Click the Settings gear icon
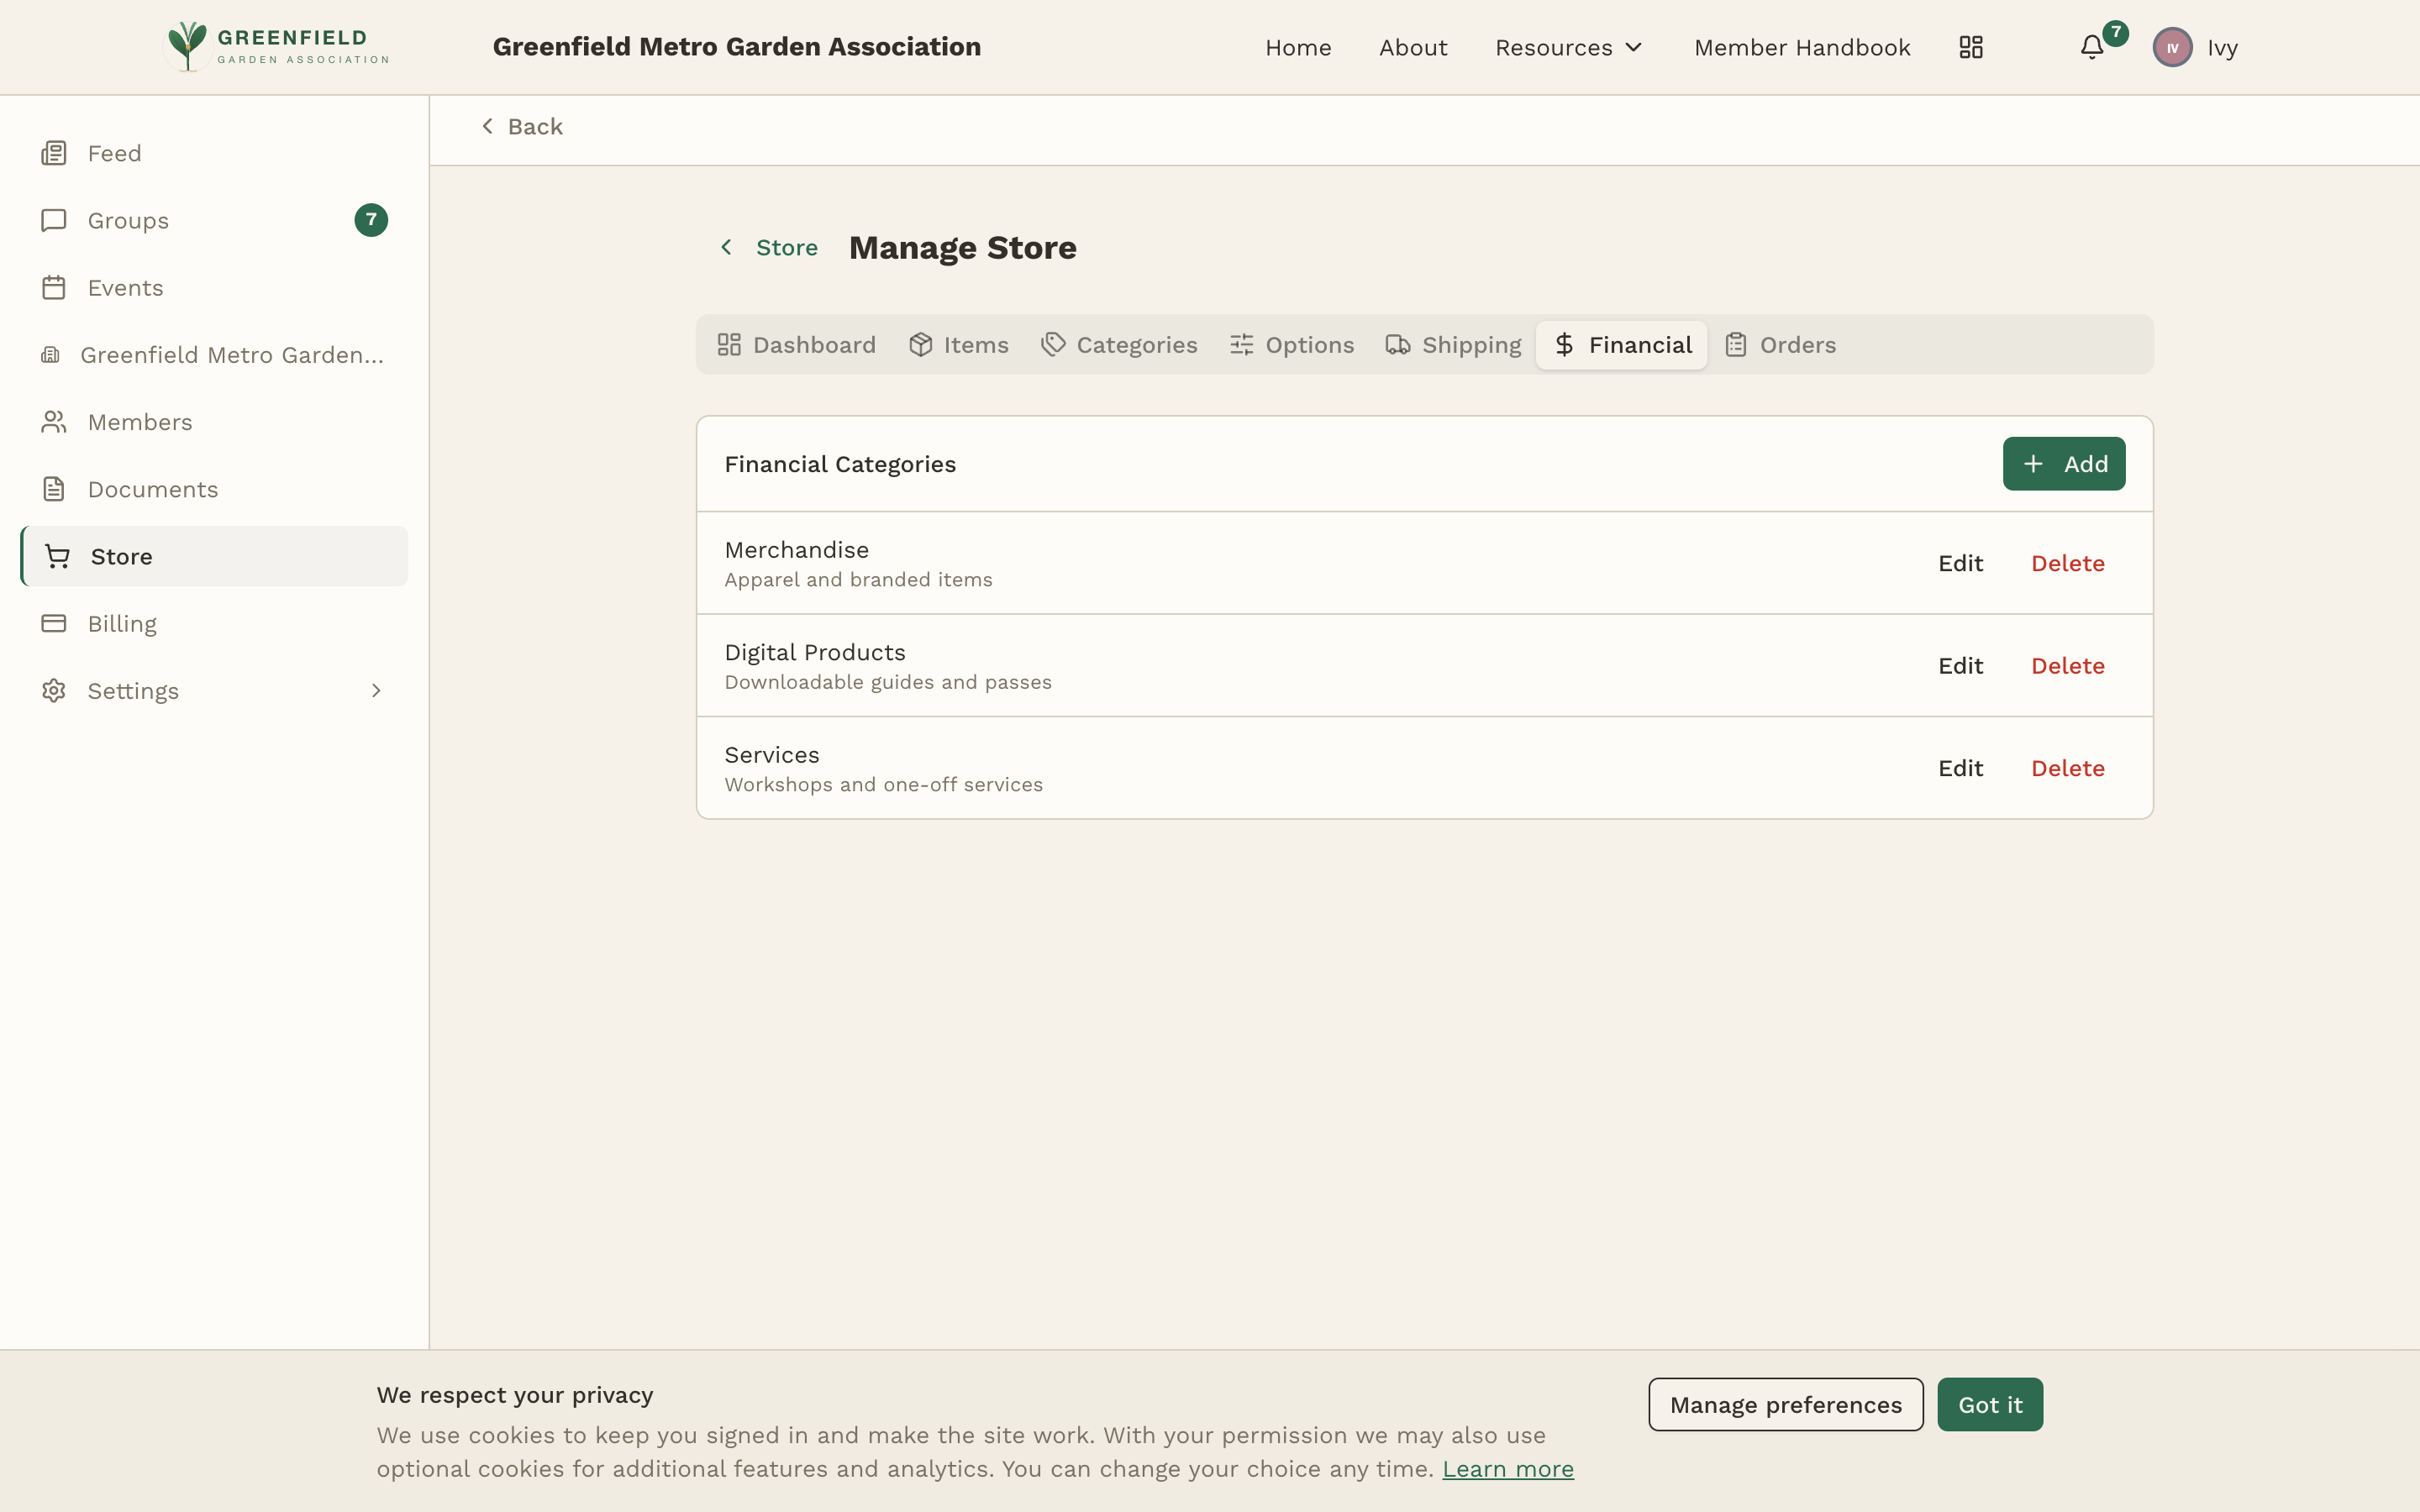The width and height of the screenshot is (2420, 1512). [54, 691]
